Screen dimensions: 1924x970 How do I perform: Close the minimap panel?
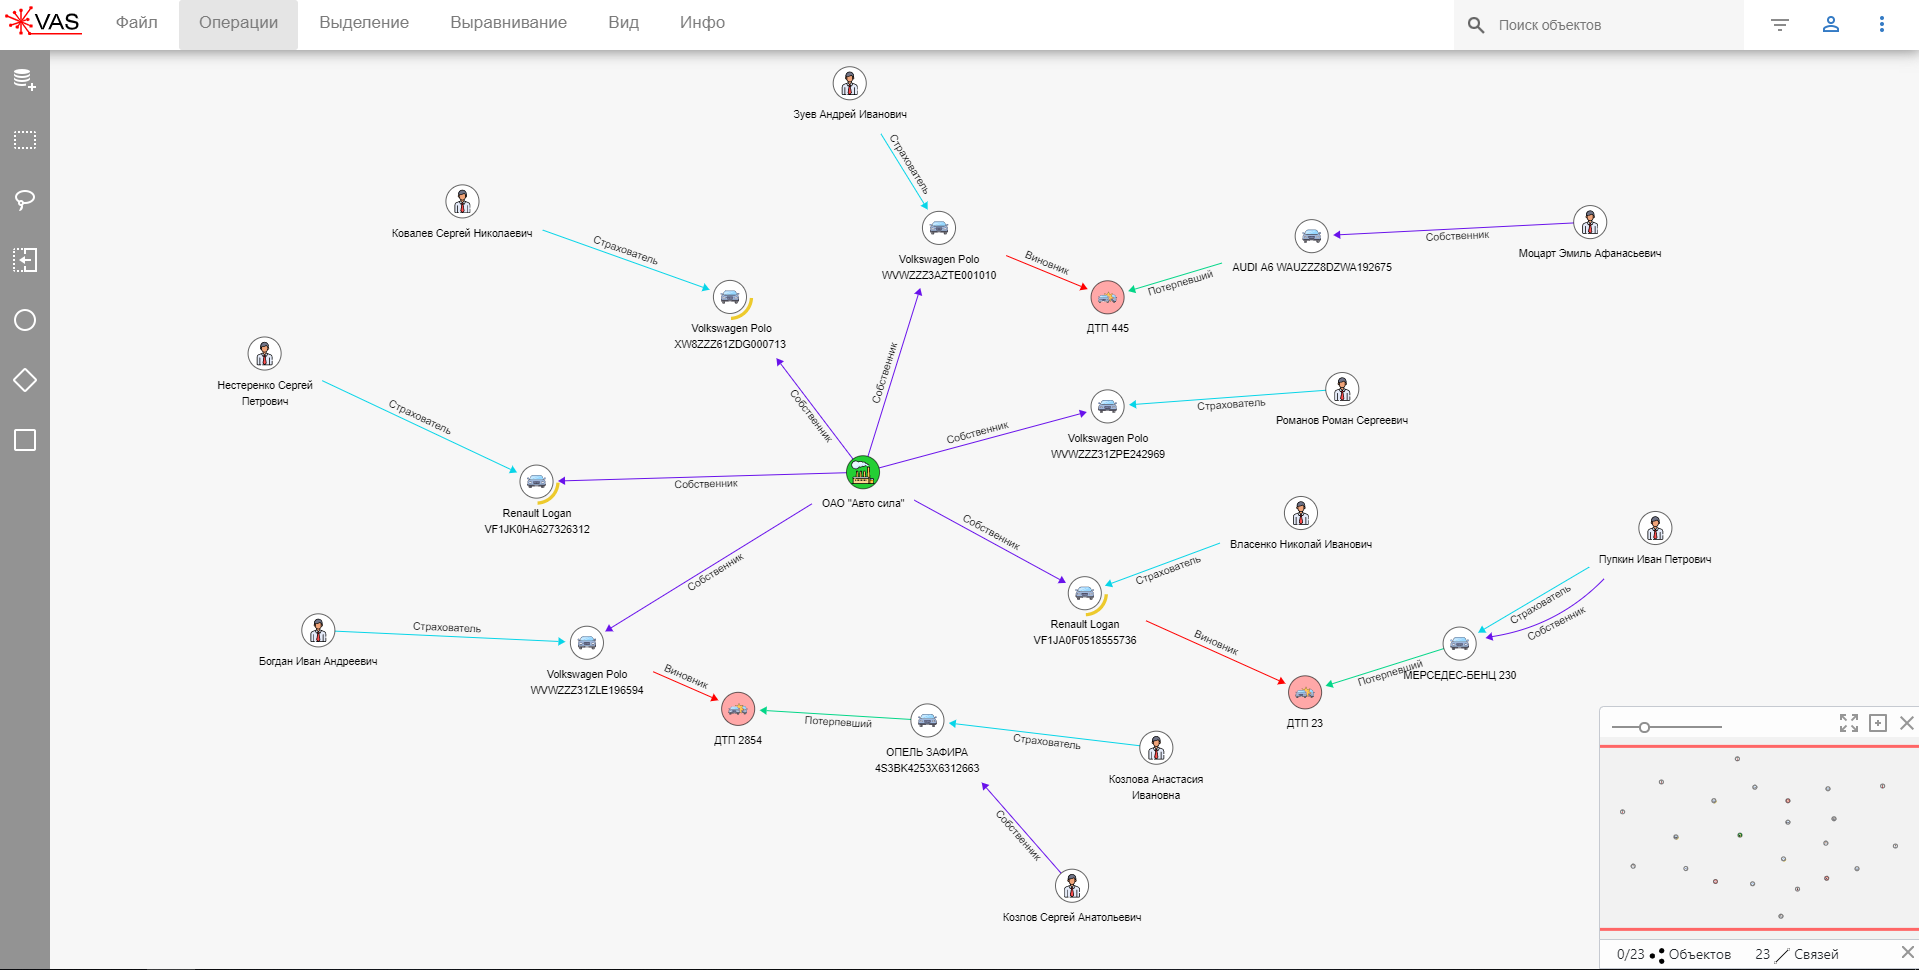click(x=1907, y=723)
